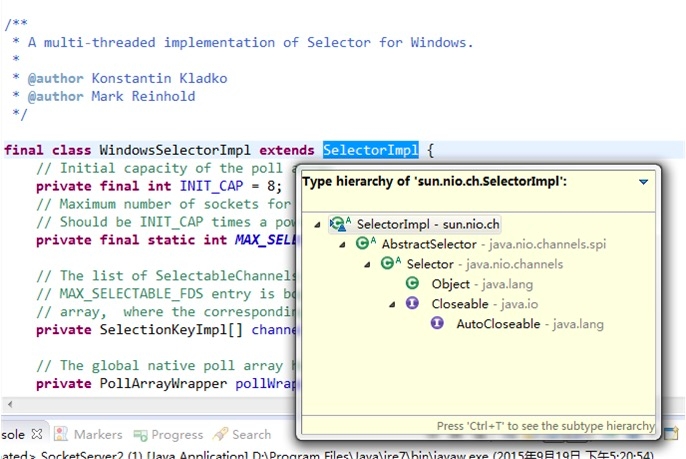Click highlighted SelectorImpl in the class declaration
This screenshot has width=686, height=459.
(x=370, y=150)
